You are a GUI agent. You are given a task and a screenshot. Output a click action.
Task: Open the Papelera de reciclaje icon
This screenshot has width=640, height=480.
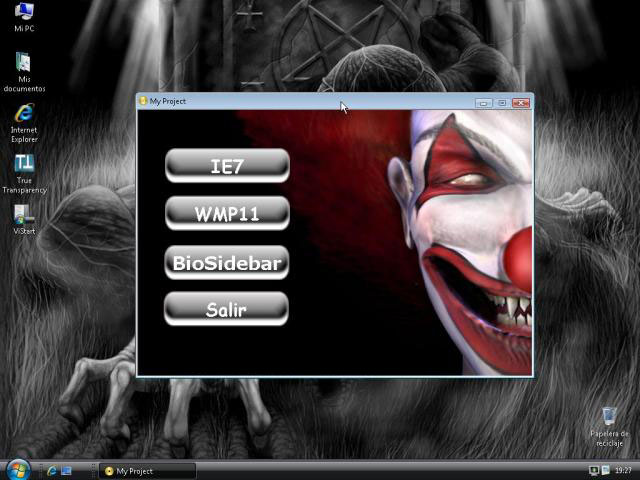pyautogui.click(x=609, y=427)
